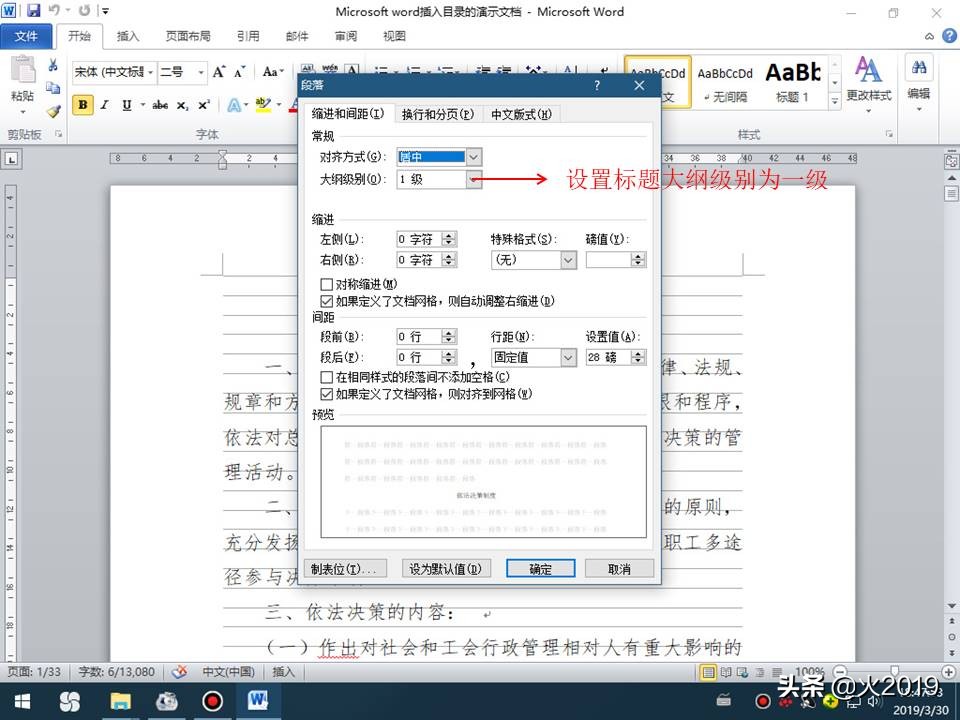Screen dimensions: 960x720
Task: Open the 对齐方式 alignment dropdown
Action: (473, 157)
